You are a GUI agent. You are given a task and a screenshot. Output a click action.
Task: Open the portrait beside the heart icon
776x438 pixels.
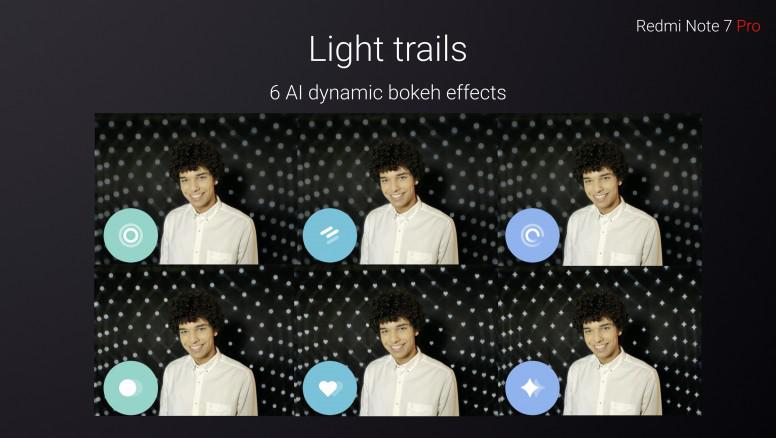[397, 341]
